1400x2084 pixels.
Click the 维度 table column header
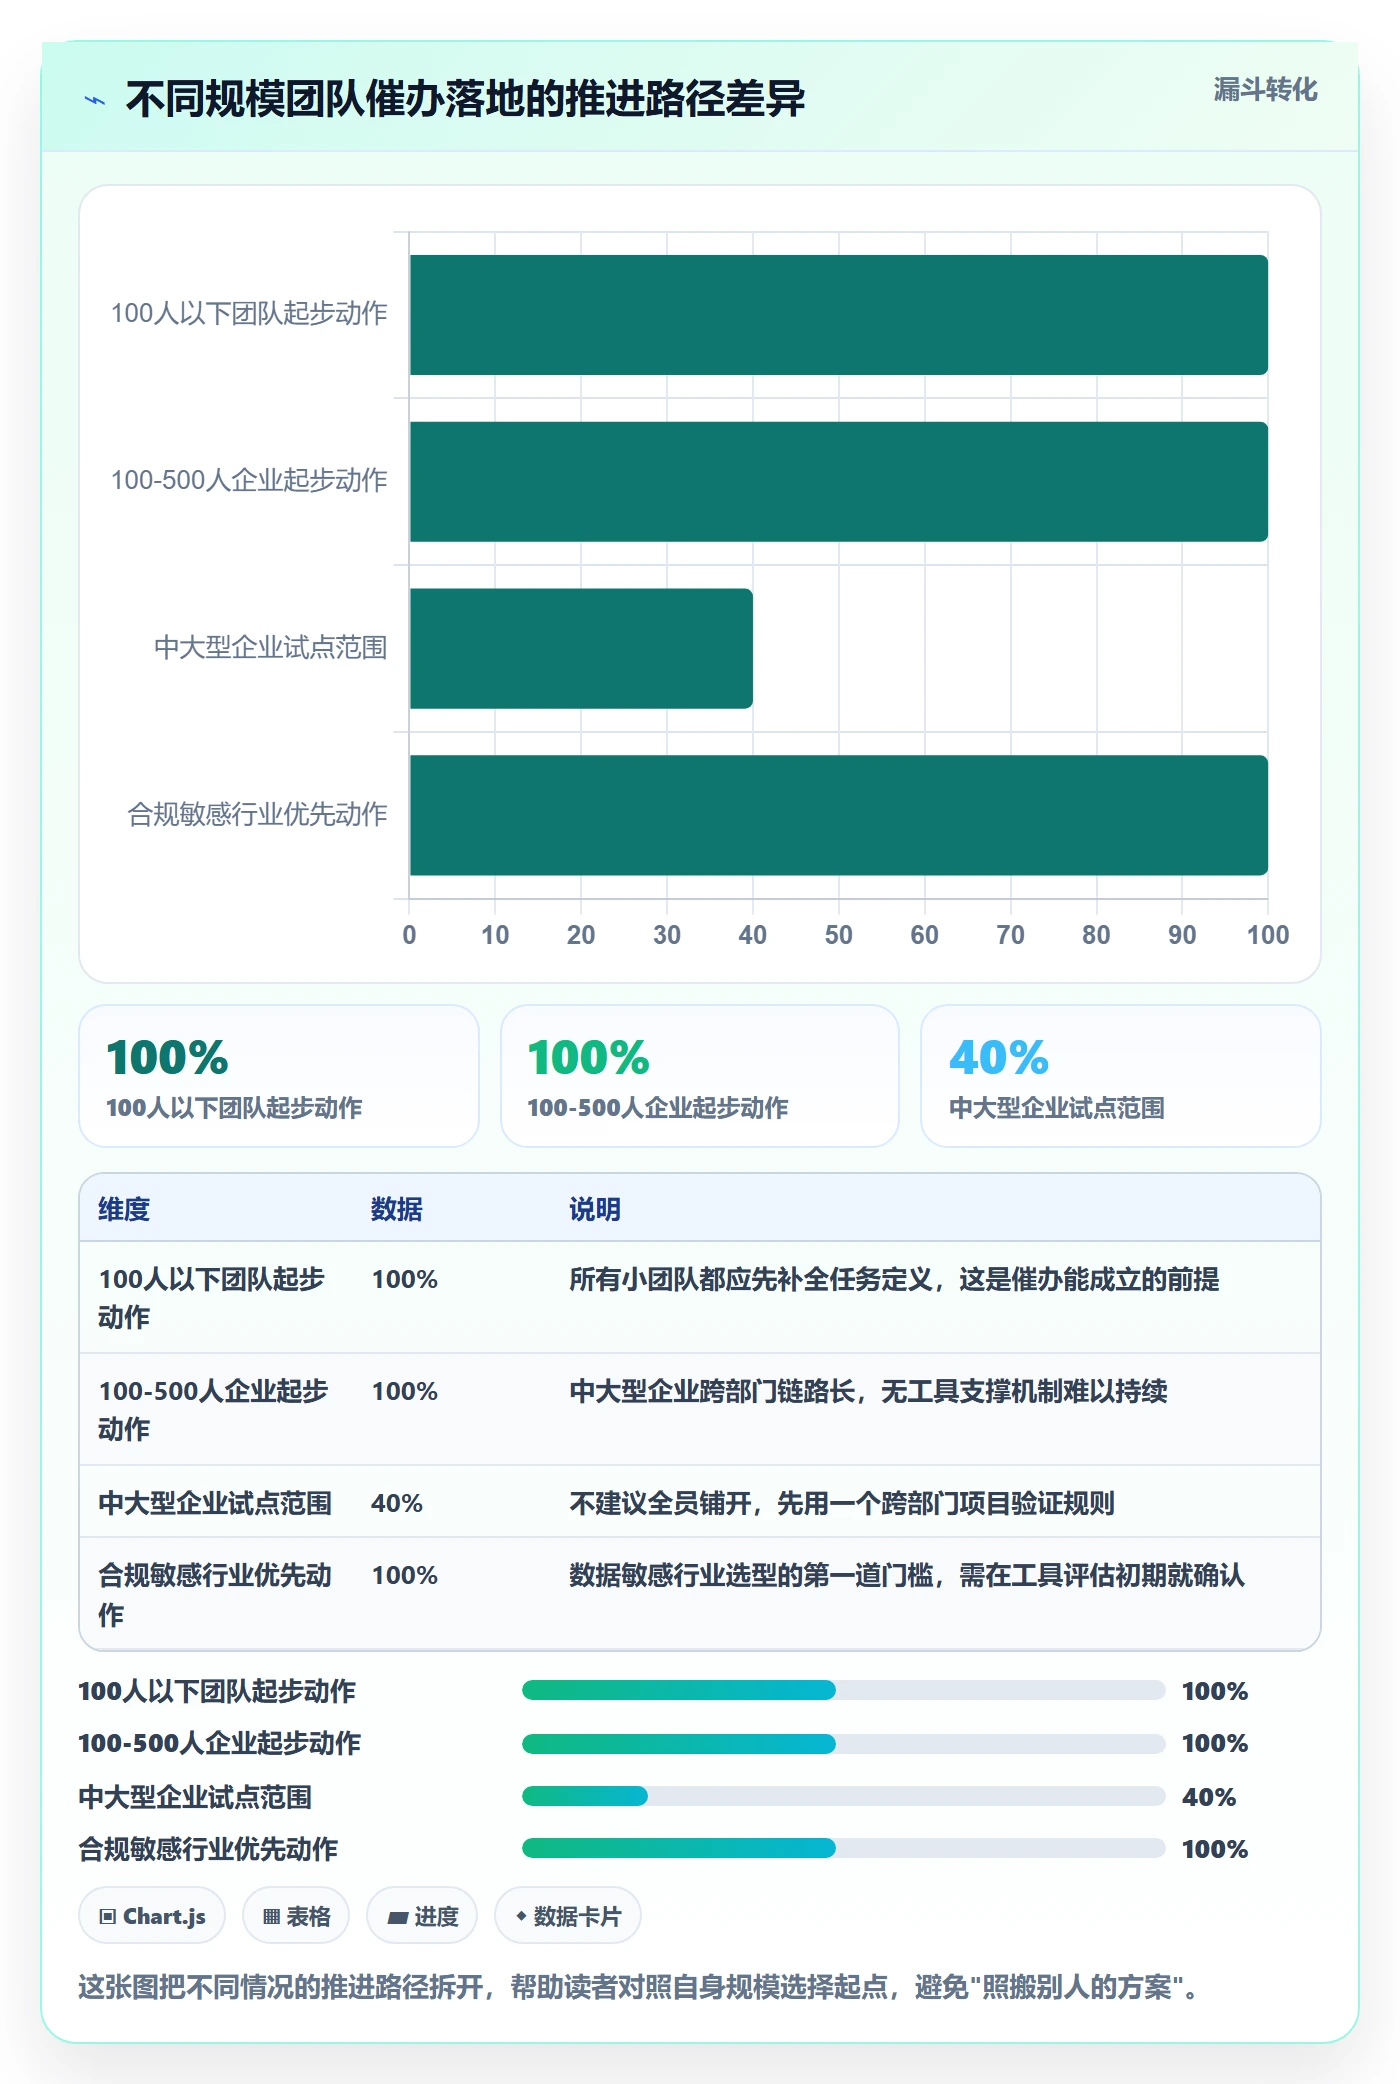coord(124,1209)
